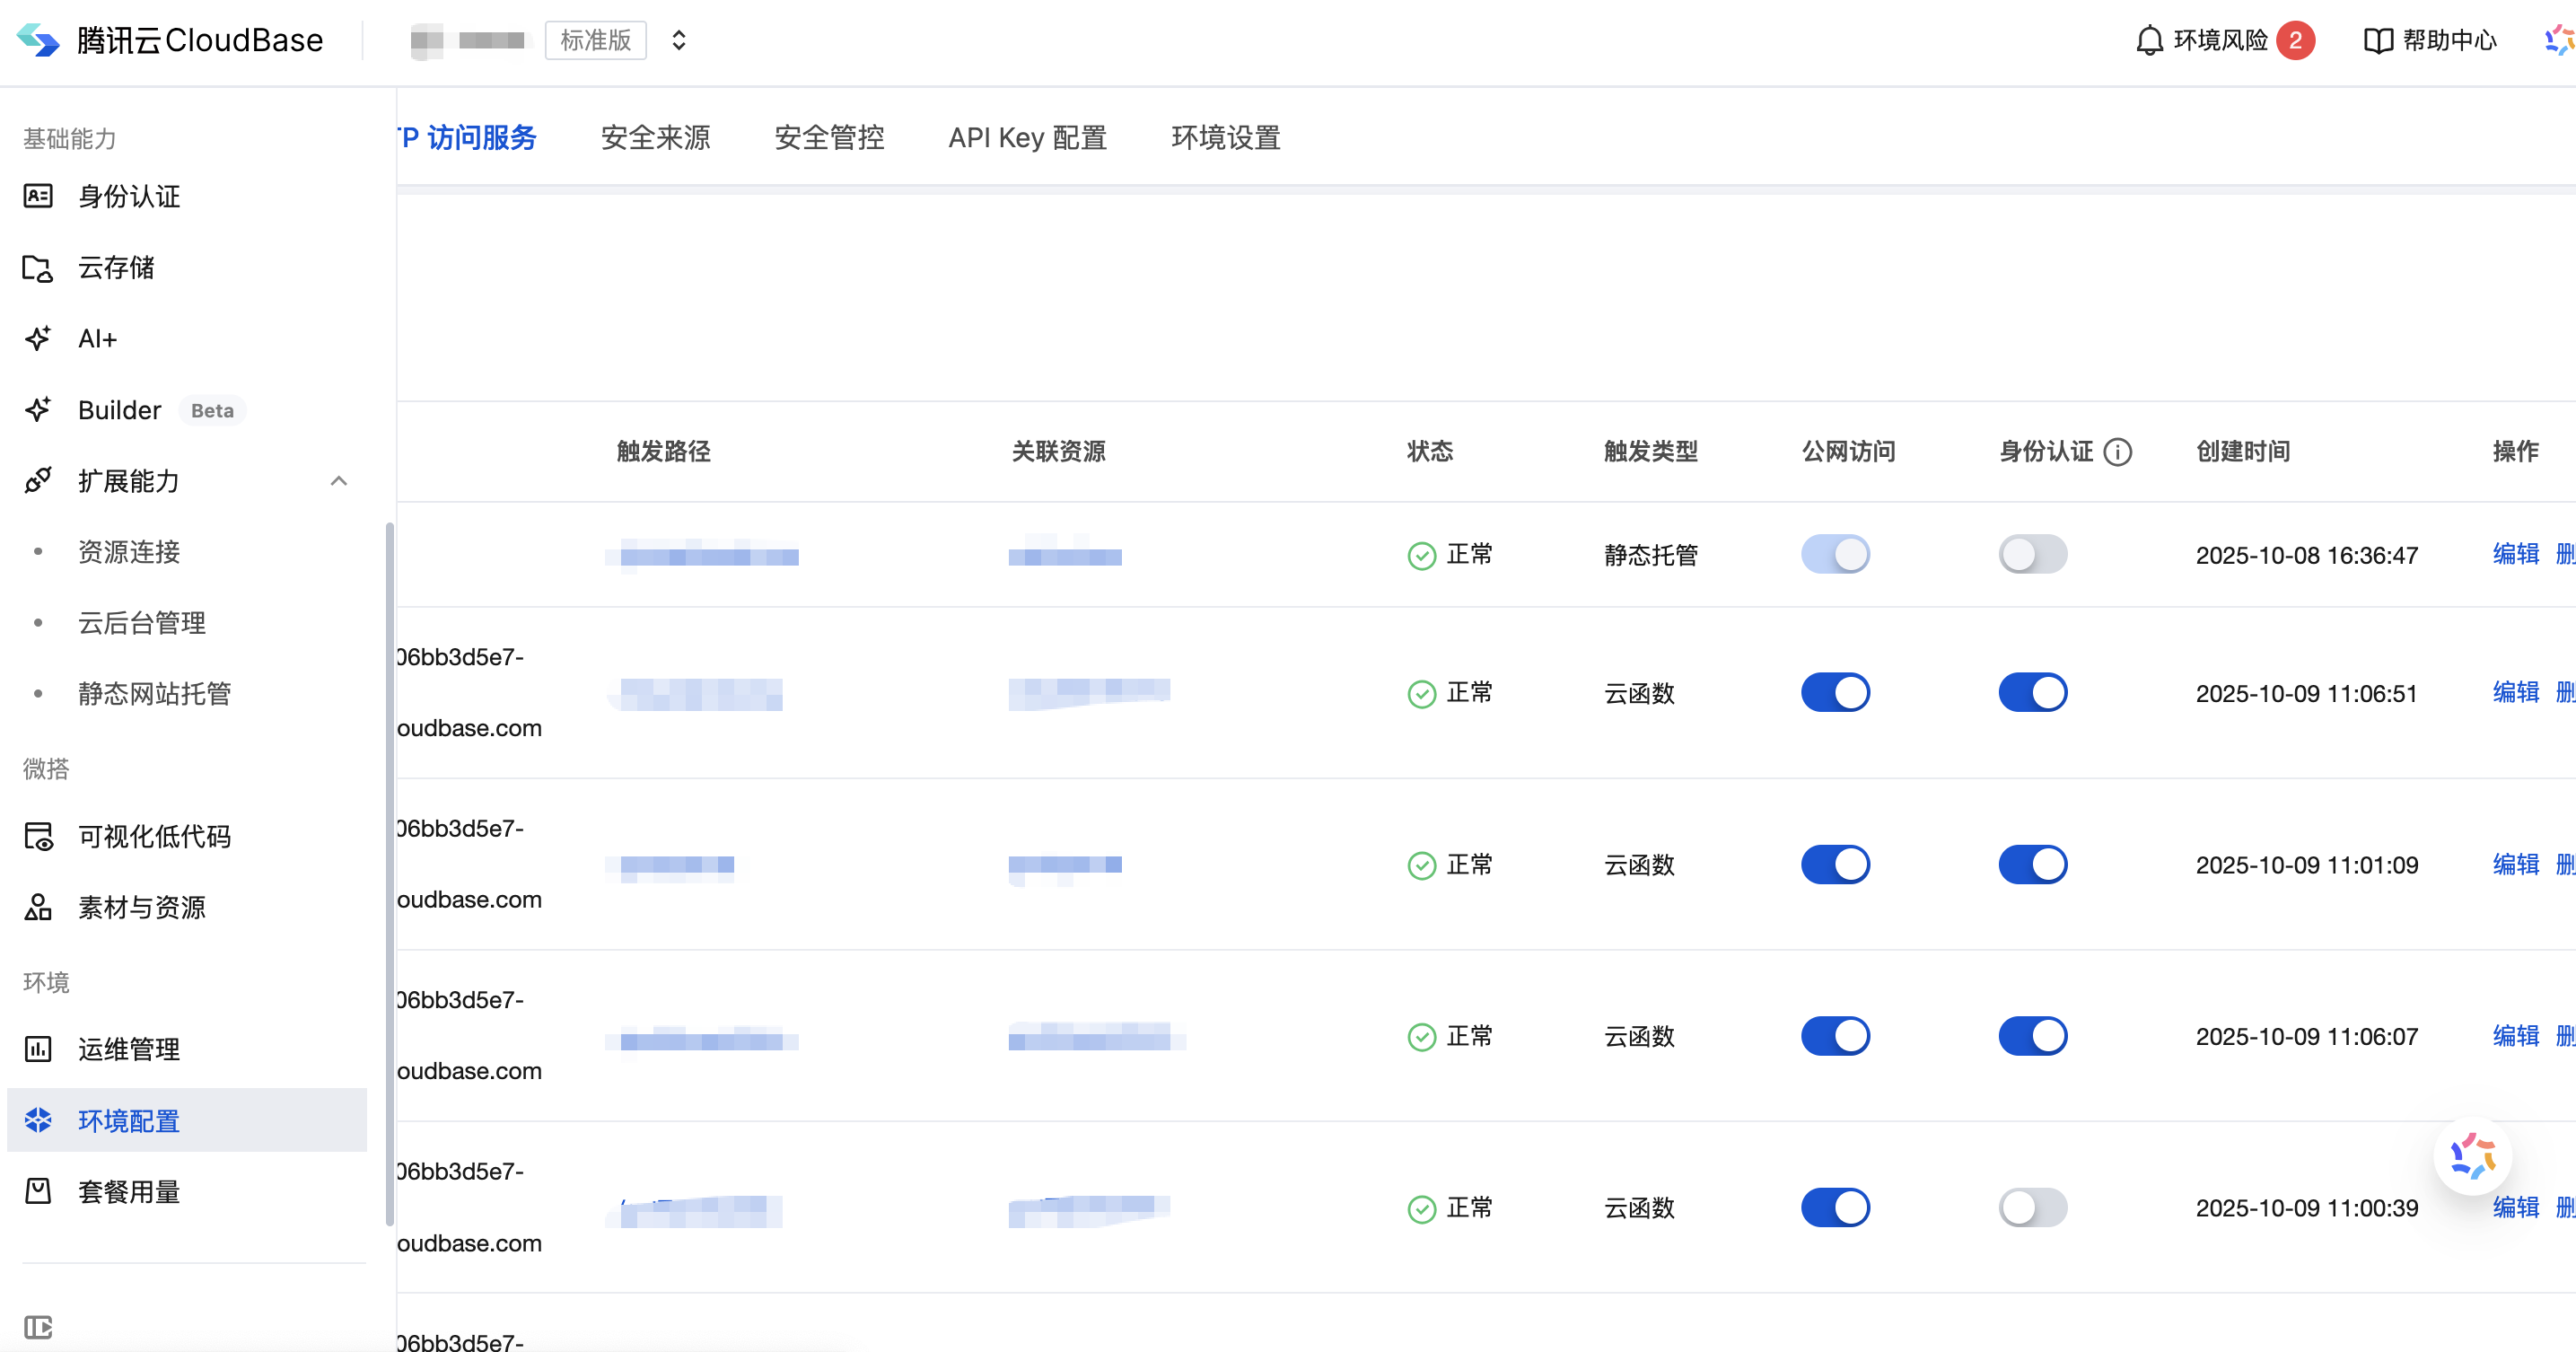Toggle 公网访问 for 静态托管 row
Screen dimensions: 2576x1352
click(x=1835, y=554)
